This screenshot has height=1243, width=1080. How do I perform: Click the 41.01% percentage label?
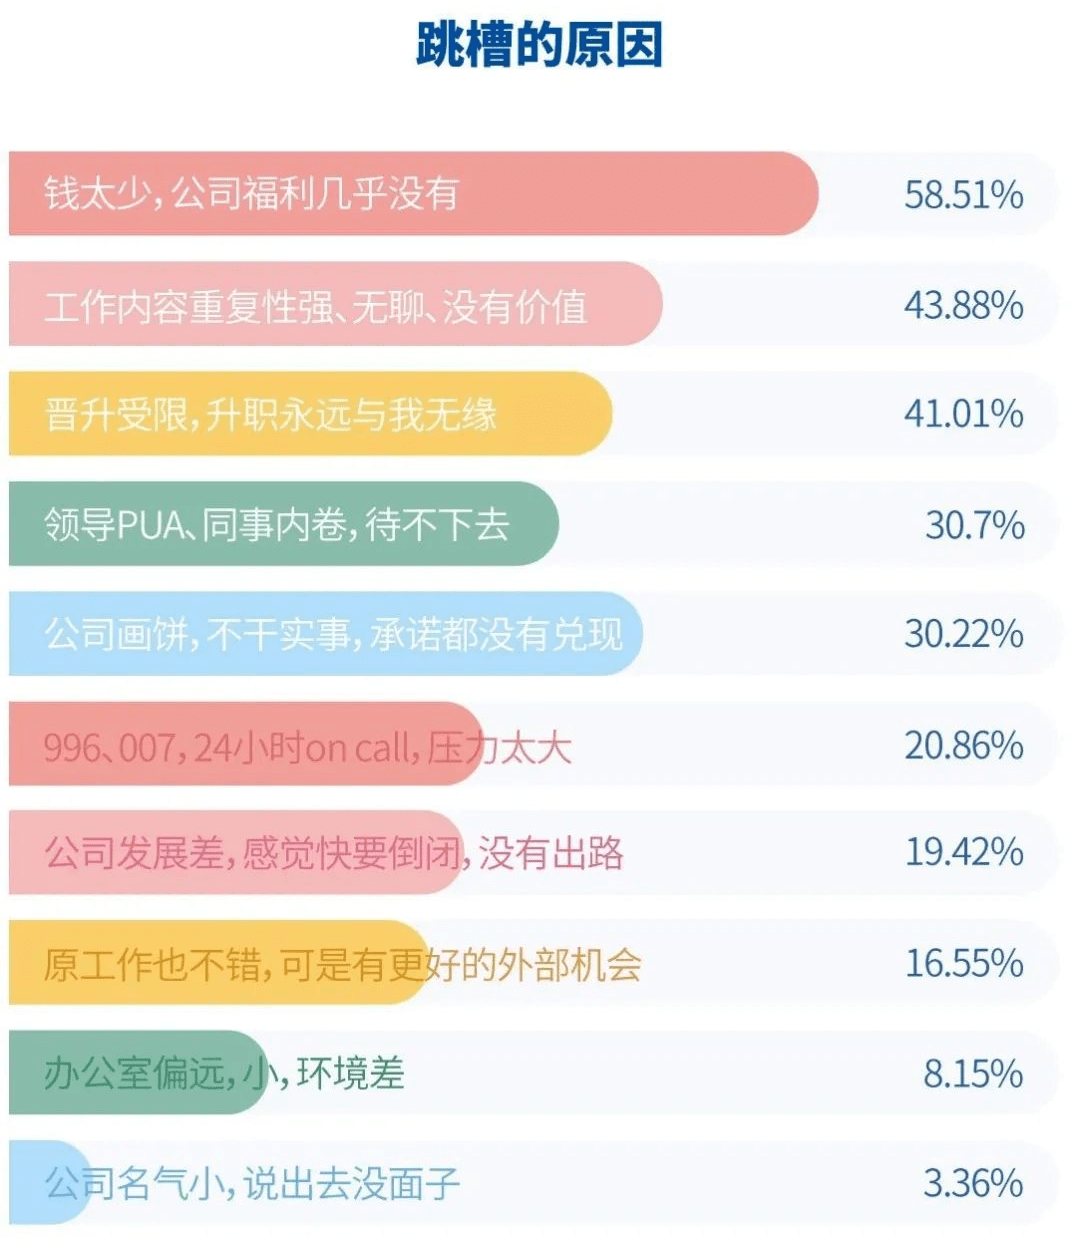[964, 414]
